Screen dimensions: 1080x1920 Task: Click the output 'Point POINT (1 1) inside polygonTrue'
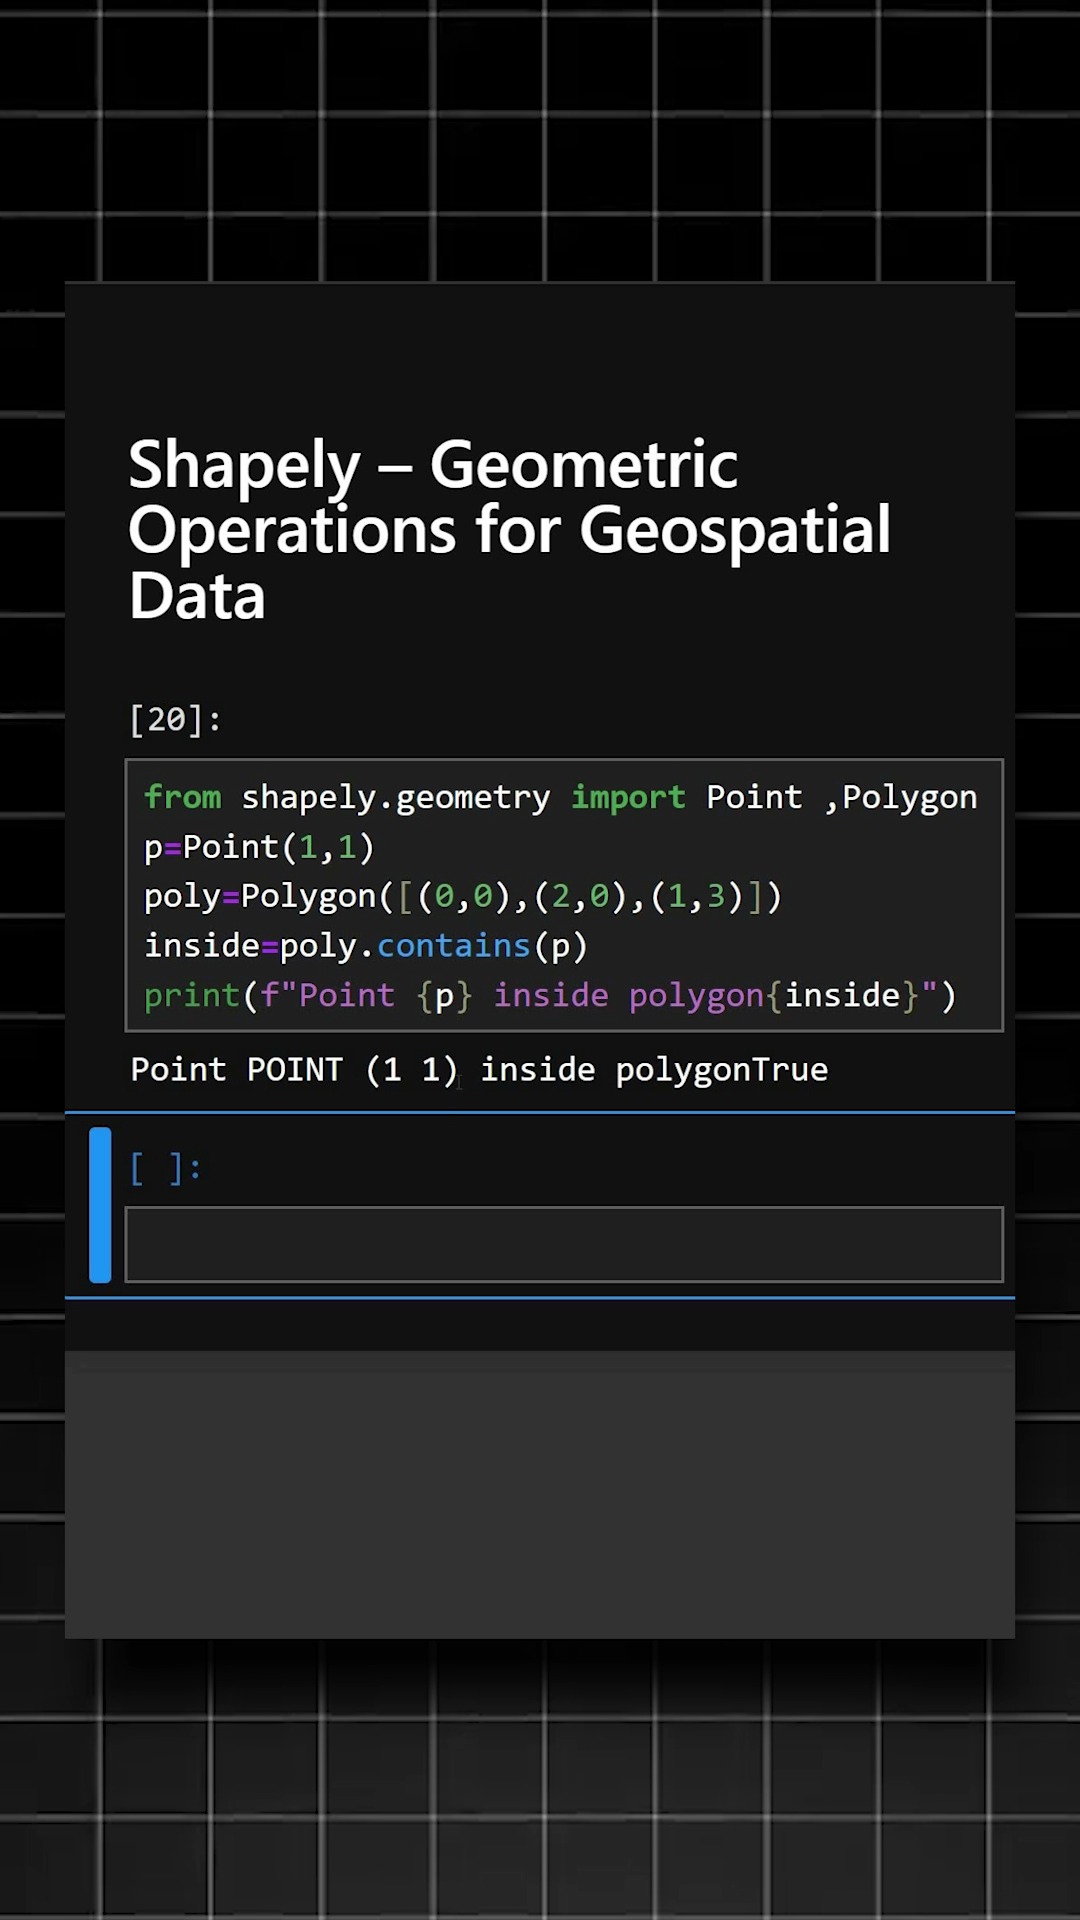(x=479, y=1070)
